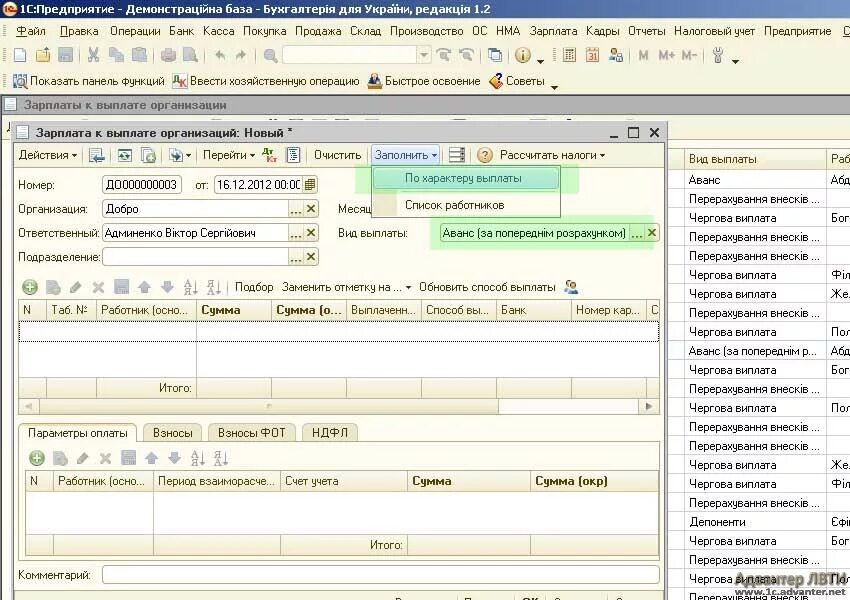Choose По характеру выплаты menu entry
The height and width of the screenshot is (600, 850).
coord(466,178)
